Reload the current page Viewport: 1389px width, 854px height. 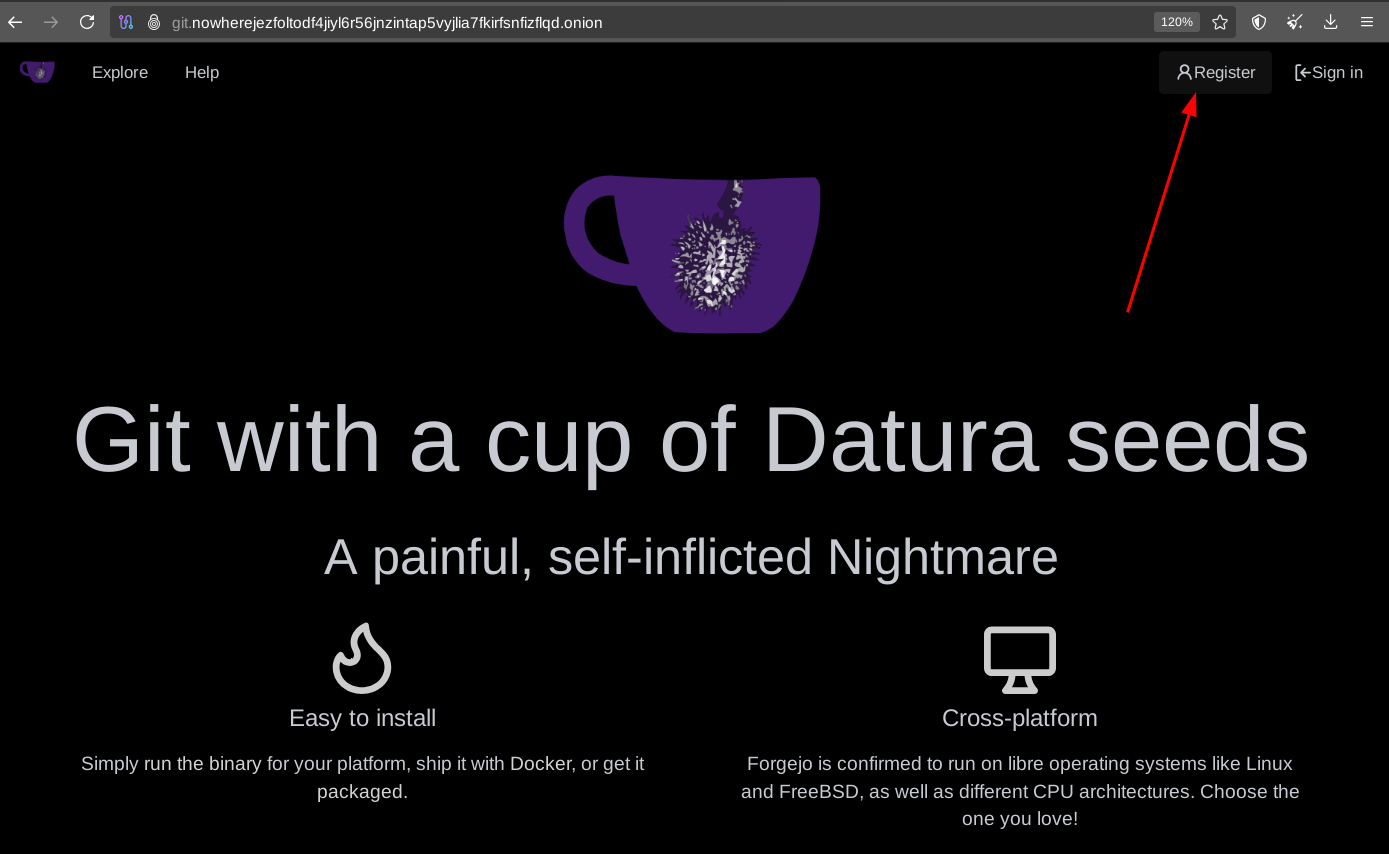[x=87, y=22]
